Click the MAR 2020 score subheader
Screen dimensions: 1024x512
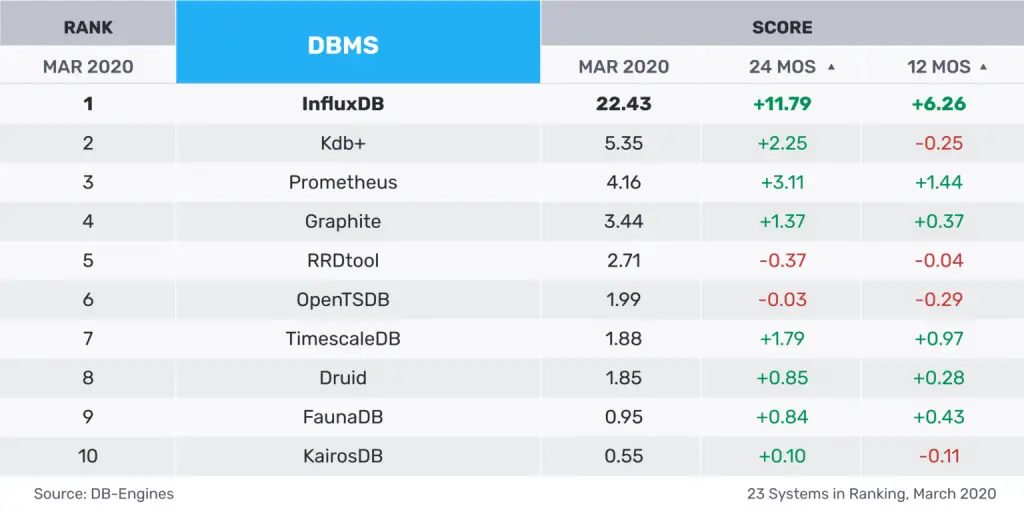[623, 67]
